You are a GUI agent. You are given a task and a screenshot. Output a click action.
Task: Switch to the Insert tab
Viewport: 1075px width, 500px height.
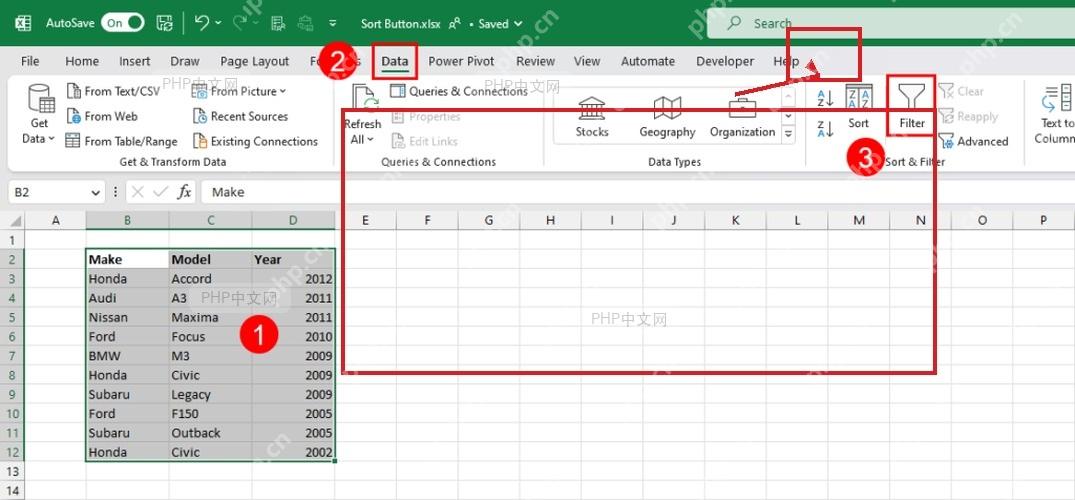[x=134, y=61]
